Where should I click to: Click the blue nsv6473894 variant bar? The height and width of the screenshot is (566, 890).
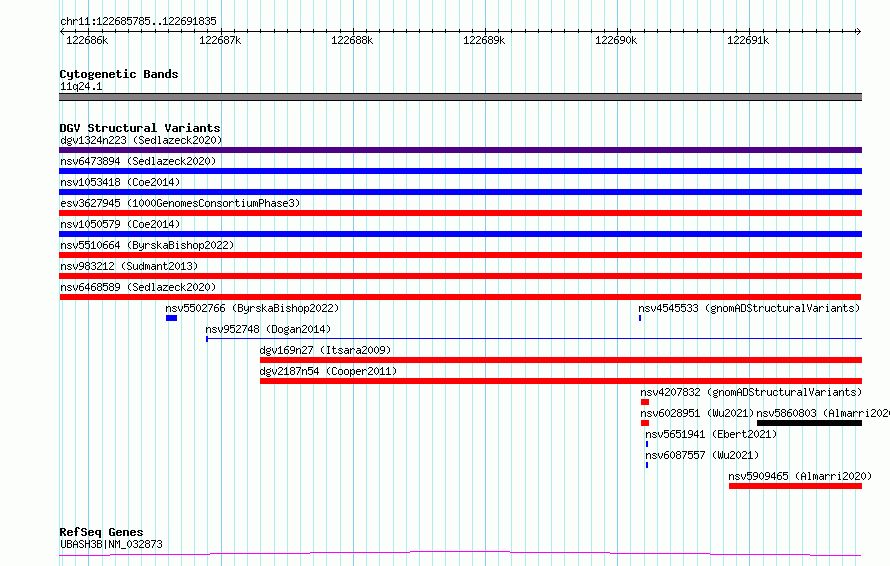(x=460, y=171)
